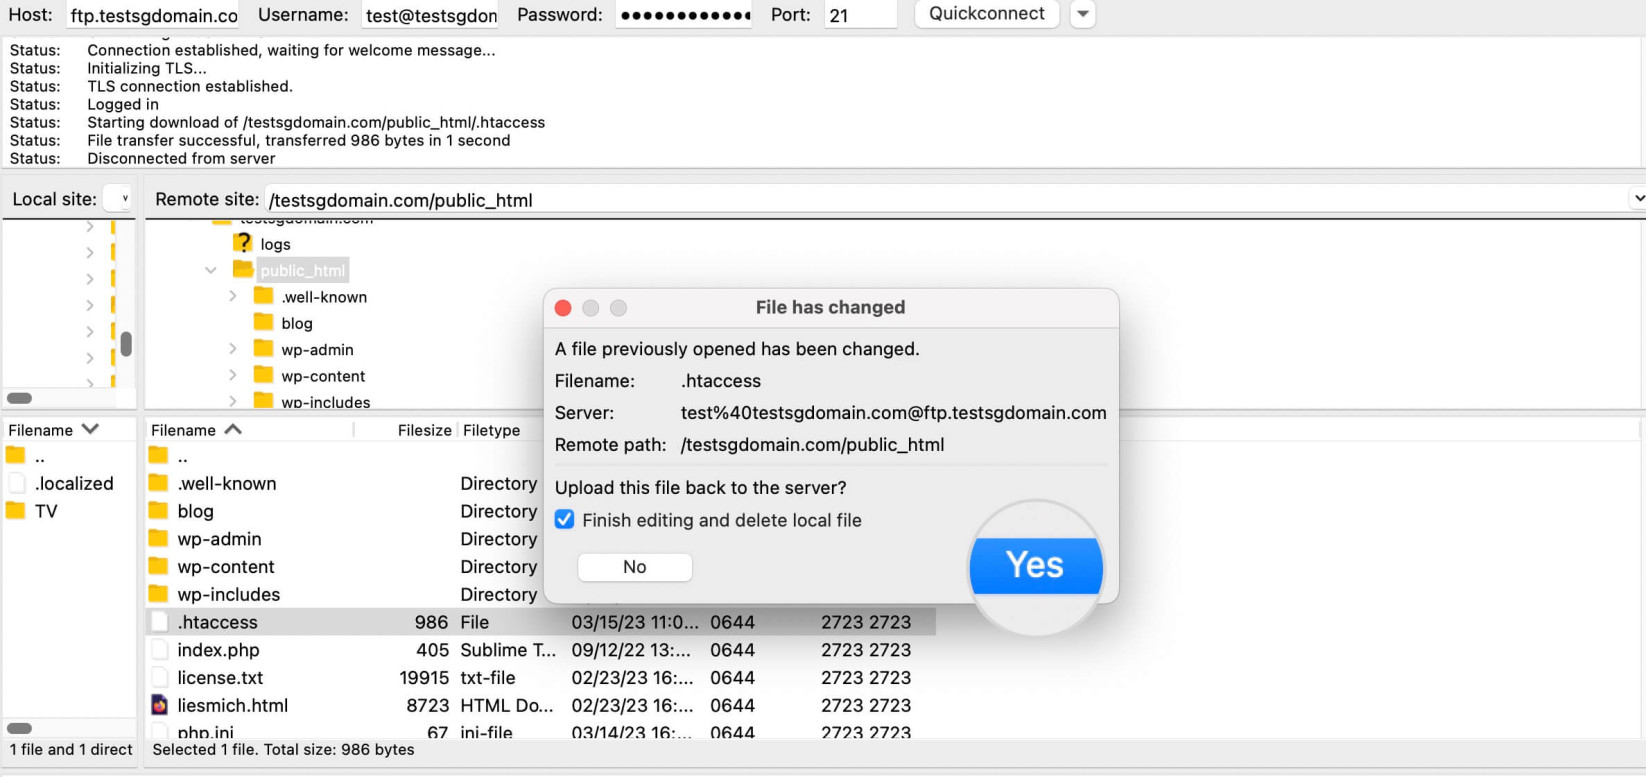Click the '1 file and 1 direct' status text
This screenshot has width=1646, height=777.
point(71,749)
